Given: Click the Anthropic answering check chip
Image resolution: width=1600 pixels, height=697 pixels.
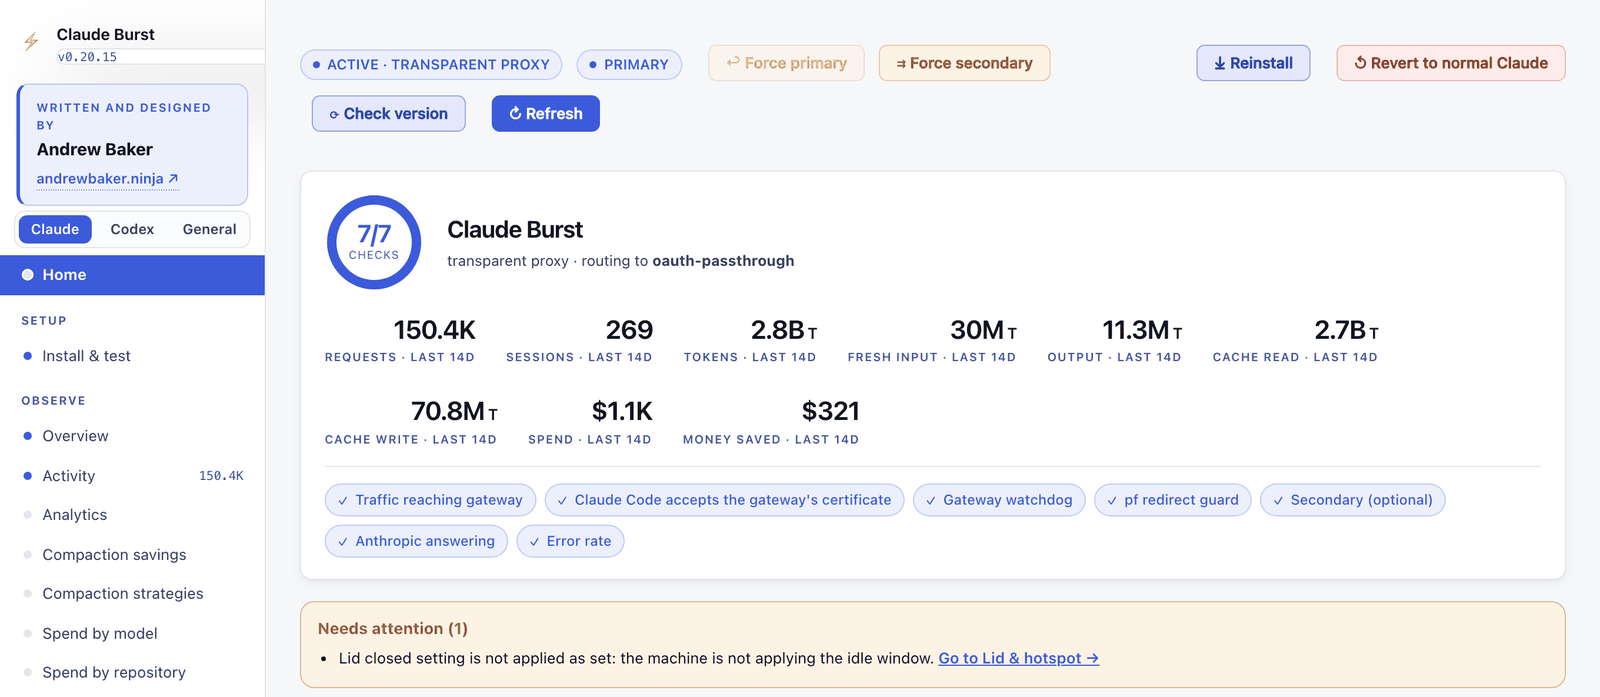Looking at the screenshot, I should pos(416,541).
